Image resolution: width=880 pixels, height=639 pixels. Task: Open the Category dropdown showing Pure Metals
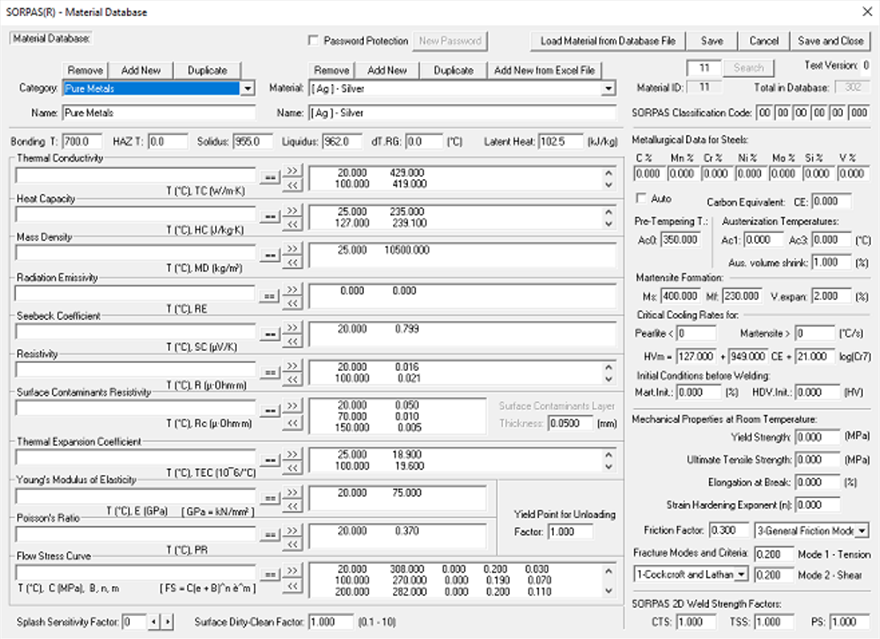click(x=248, y=89)
